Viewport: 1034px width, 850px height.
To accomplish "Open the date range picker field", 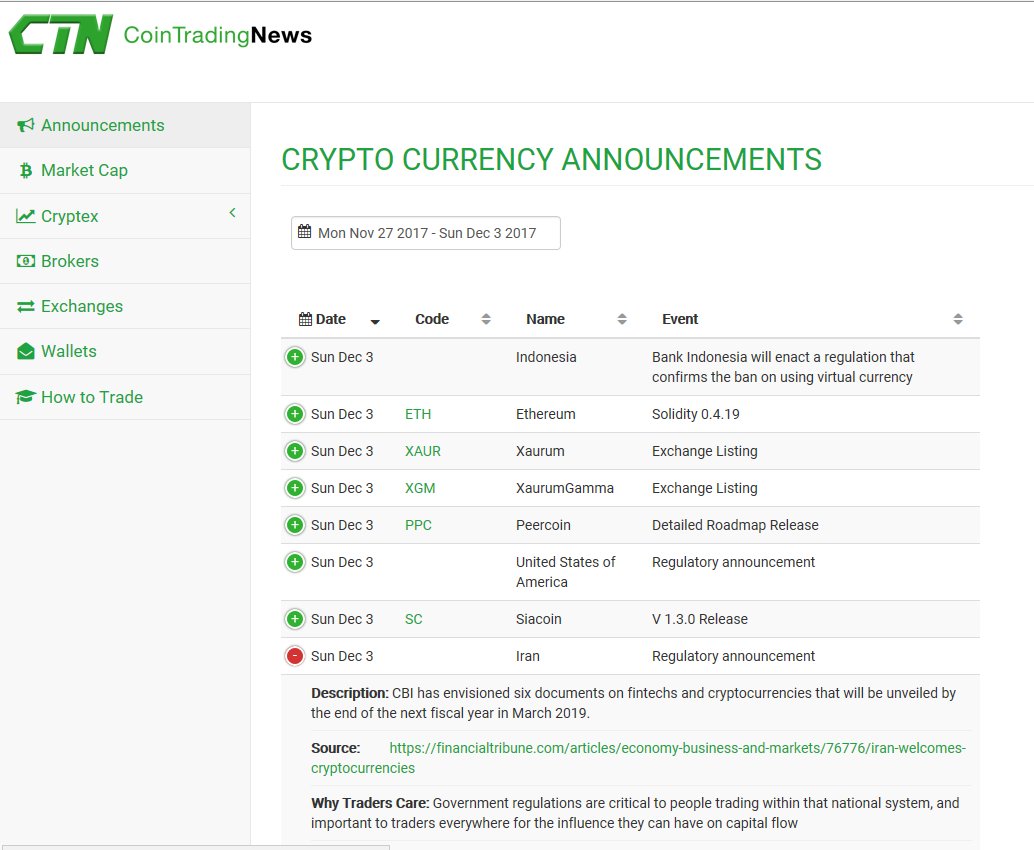I will pos(426,233).
